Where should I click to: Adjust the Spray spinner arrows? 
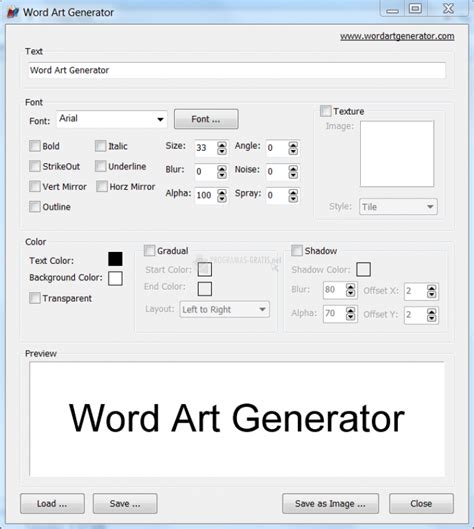tap(294, 195)
